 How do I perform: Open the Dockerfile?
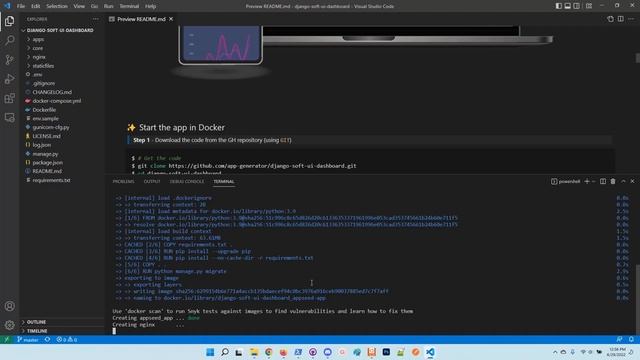pyautogui.click(x=44, y=110)
